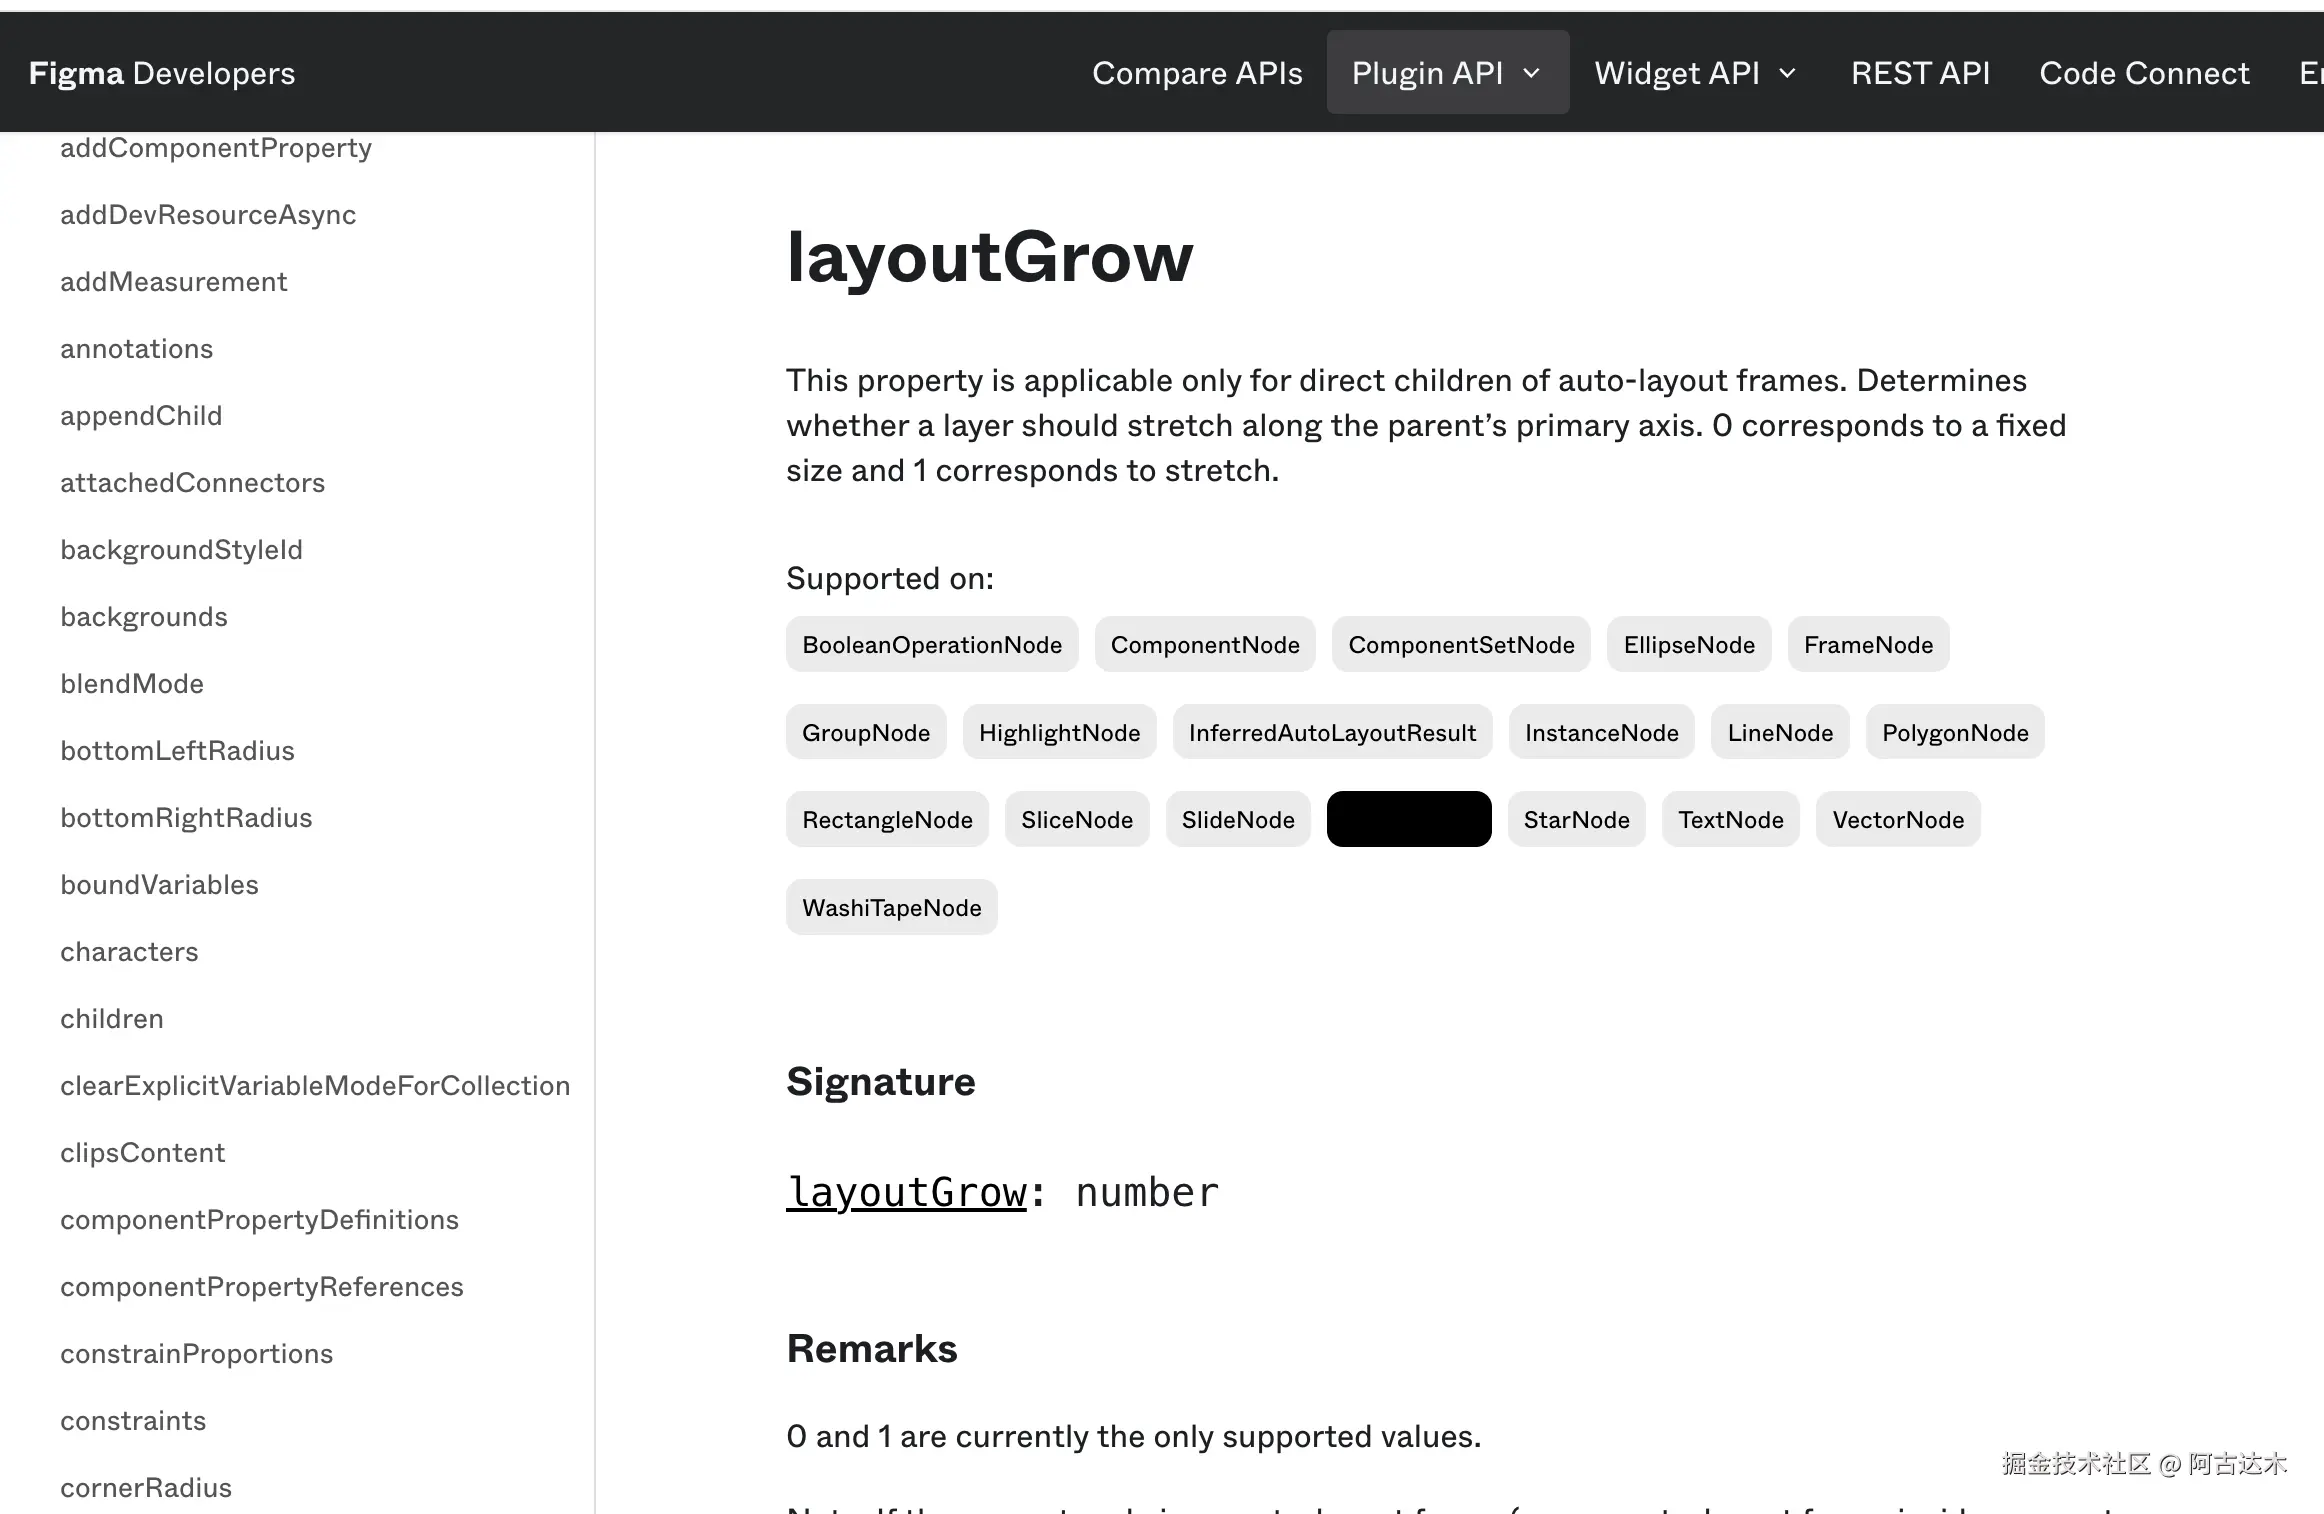The width and height of the screenshot is (2324, 1514).
Task: Open Compare APIs in the navigation bar
Action: pos(1197,73)
